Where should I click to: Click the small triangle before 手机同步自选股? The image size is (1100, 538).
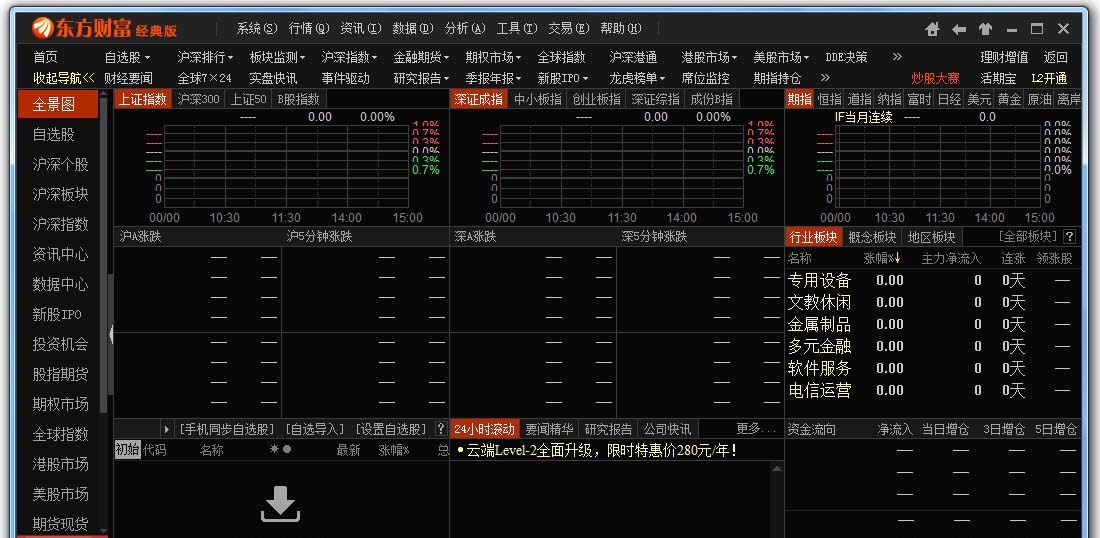166,429
